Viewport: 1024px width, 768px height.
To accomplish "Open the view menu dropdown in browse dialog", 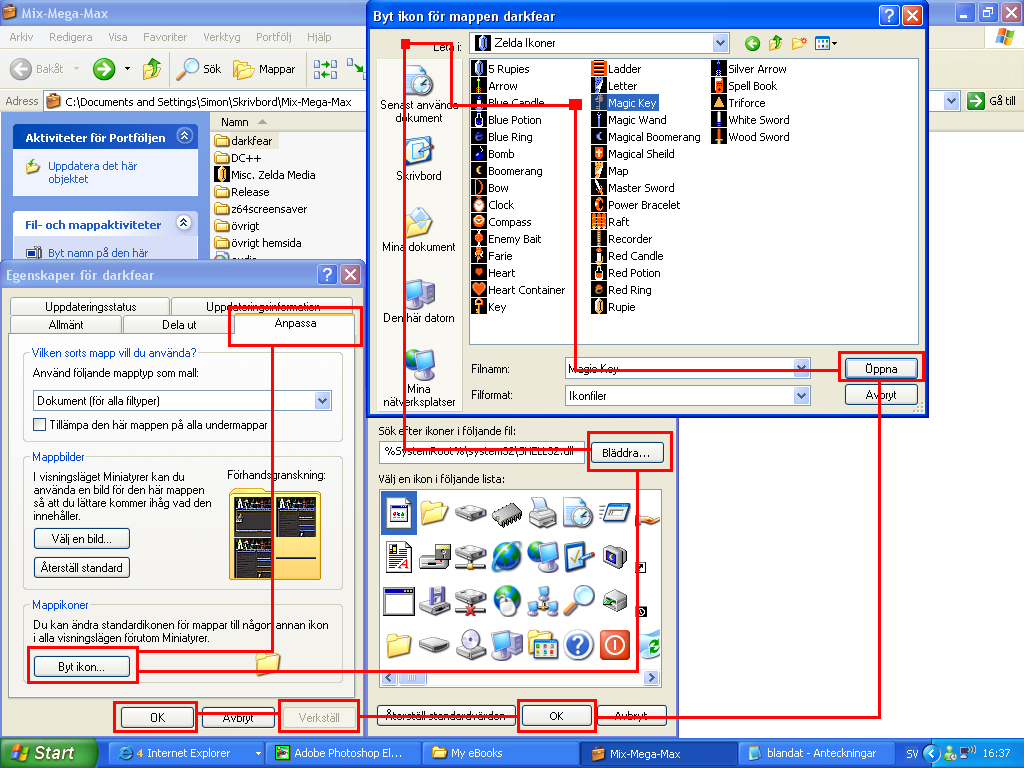I will pyautogui.click(x=825, y=44).
